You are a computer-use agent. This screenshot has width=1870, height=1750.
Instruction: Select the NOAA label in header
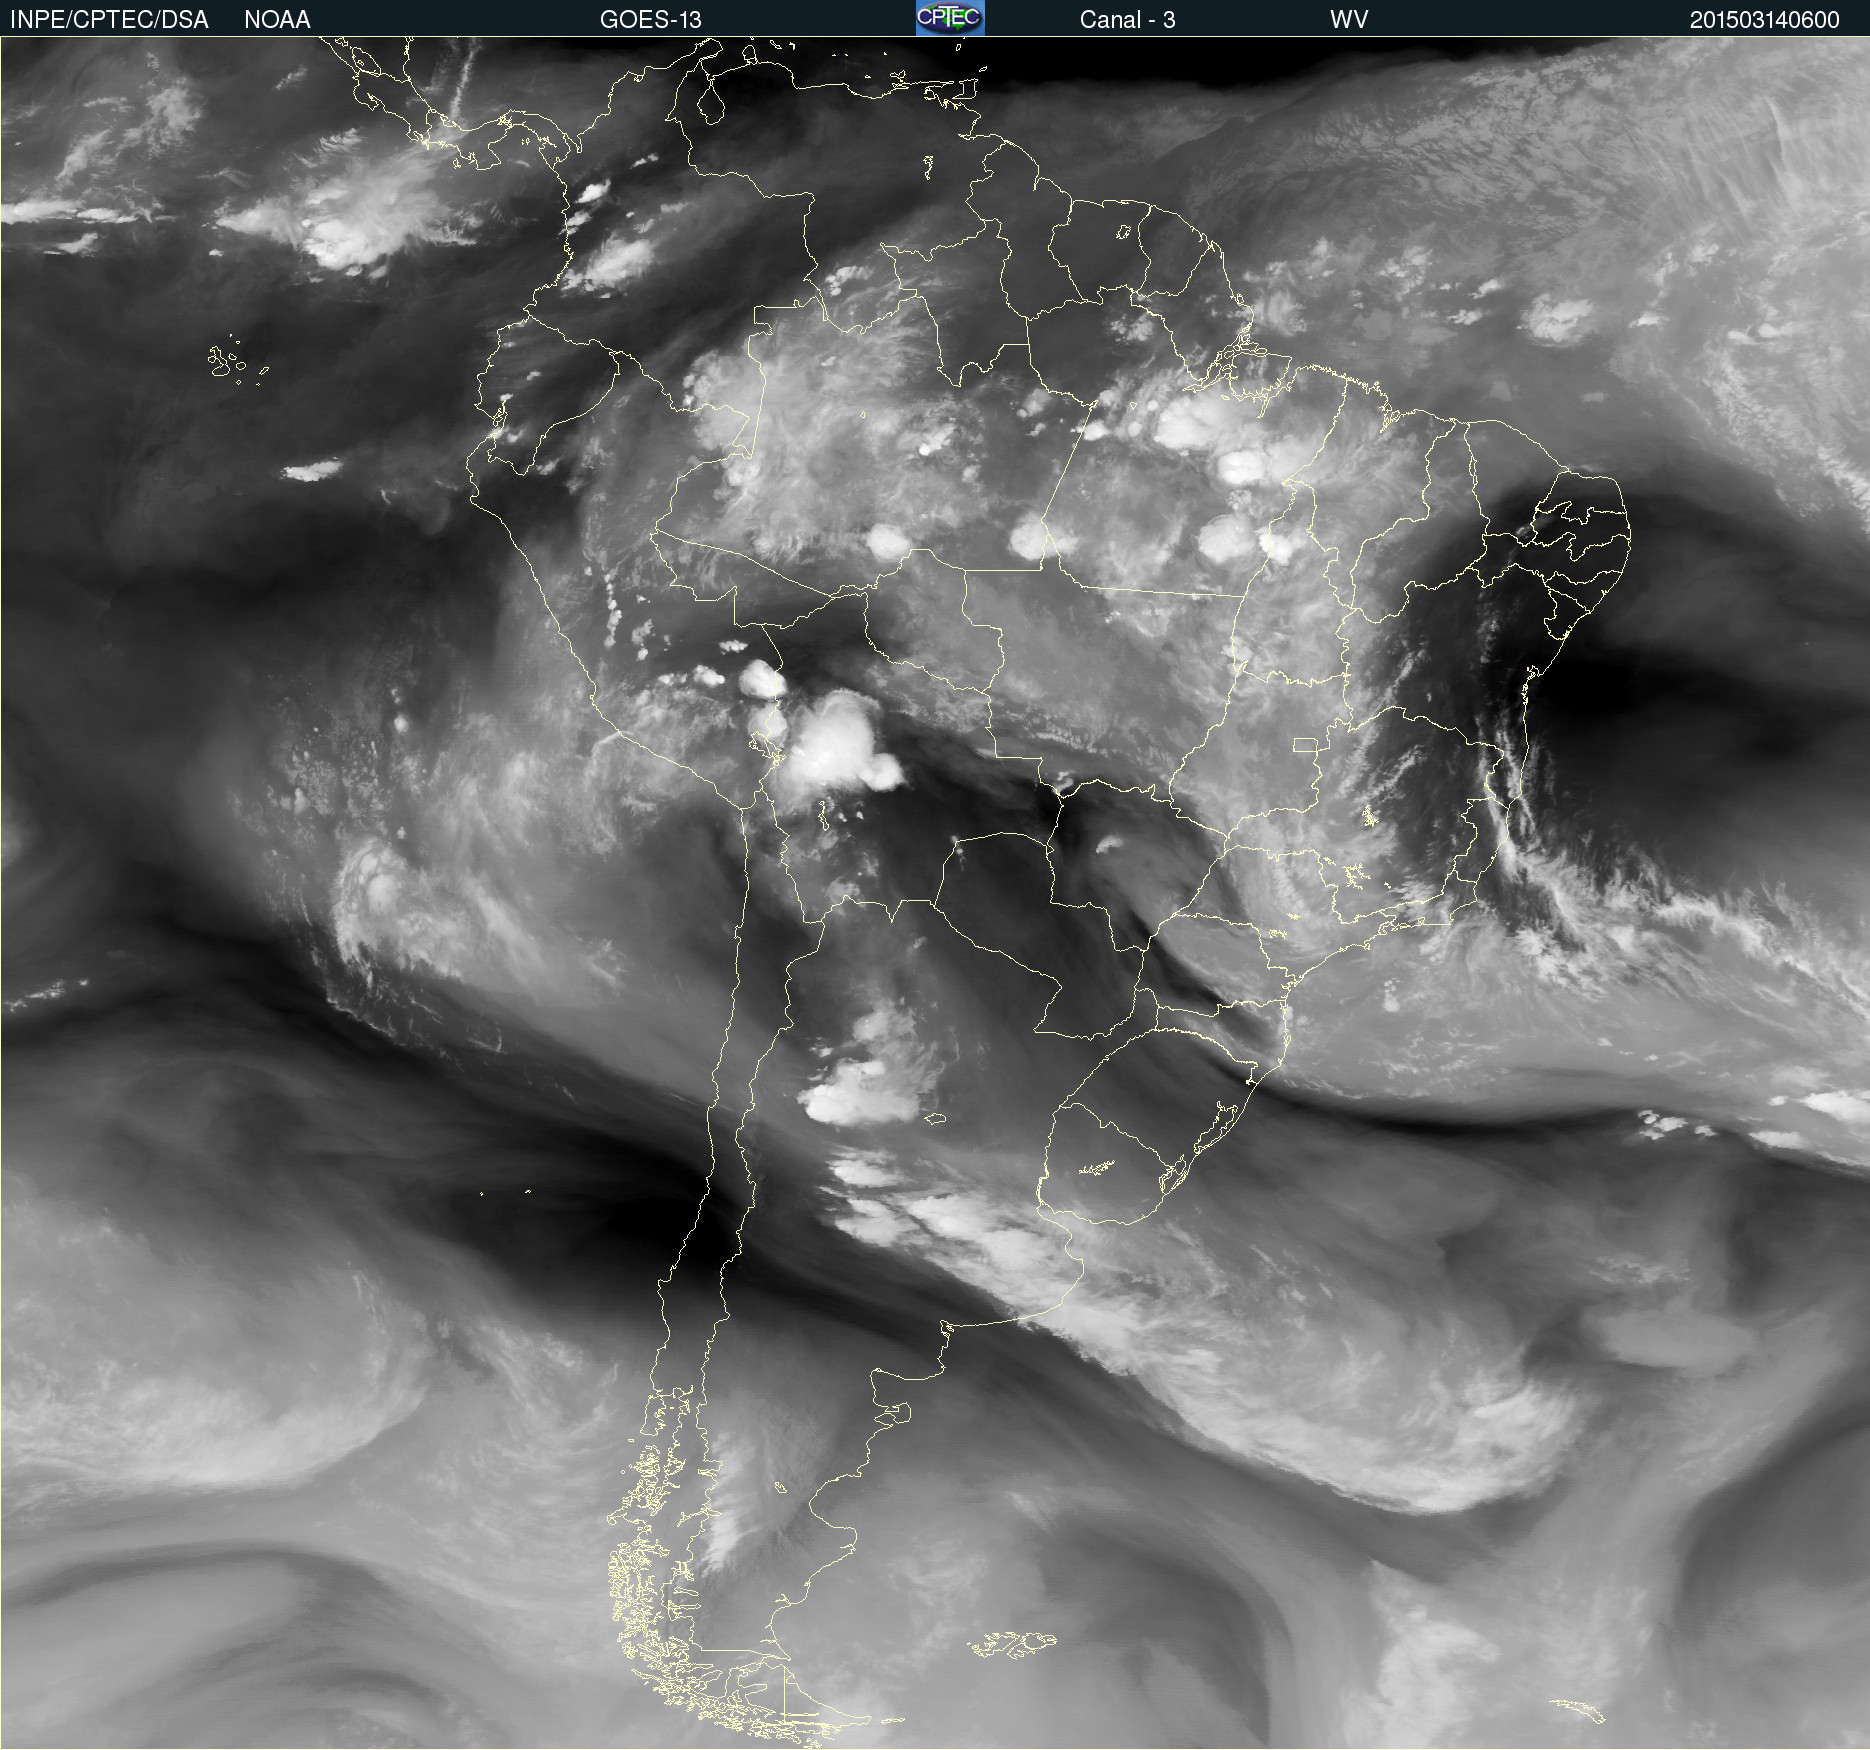[277, 19]
